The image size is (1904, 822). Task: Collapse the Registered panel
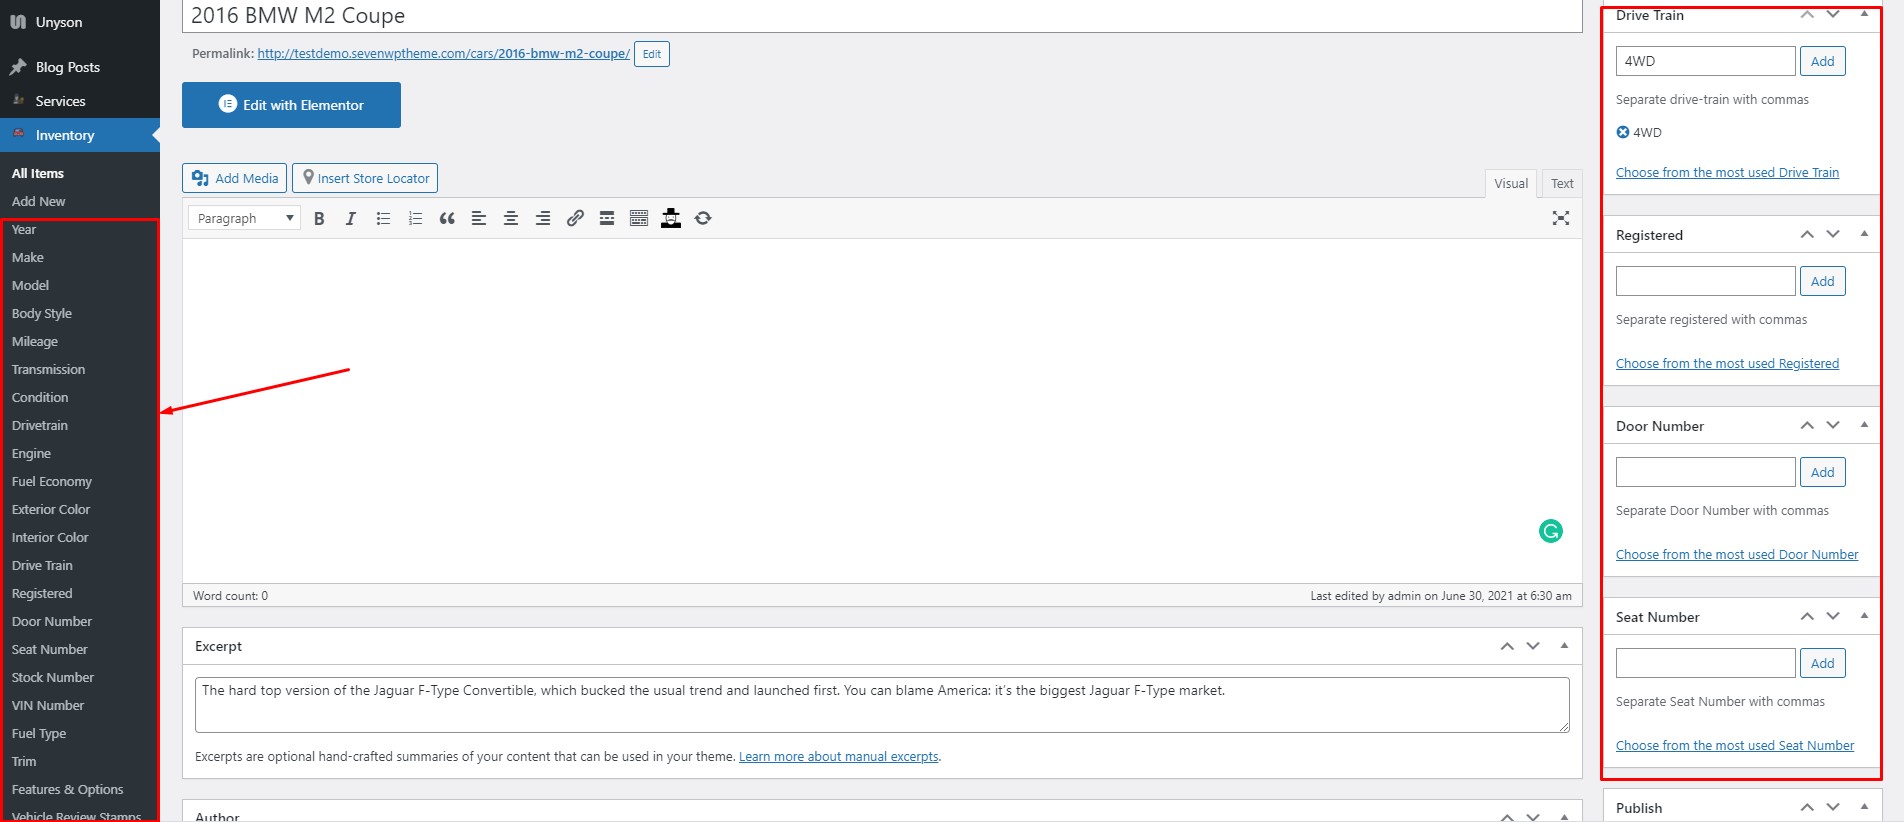[1864, 234]
